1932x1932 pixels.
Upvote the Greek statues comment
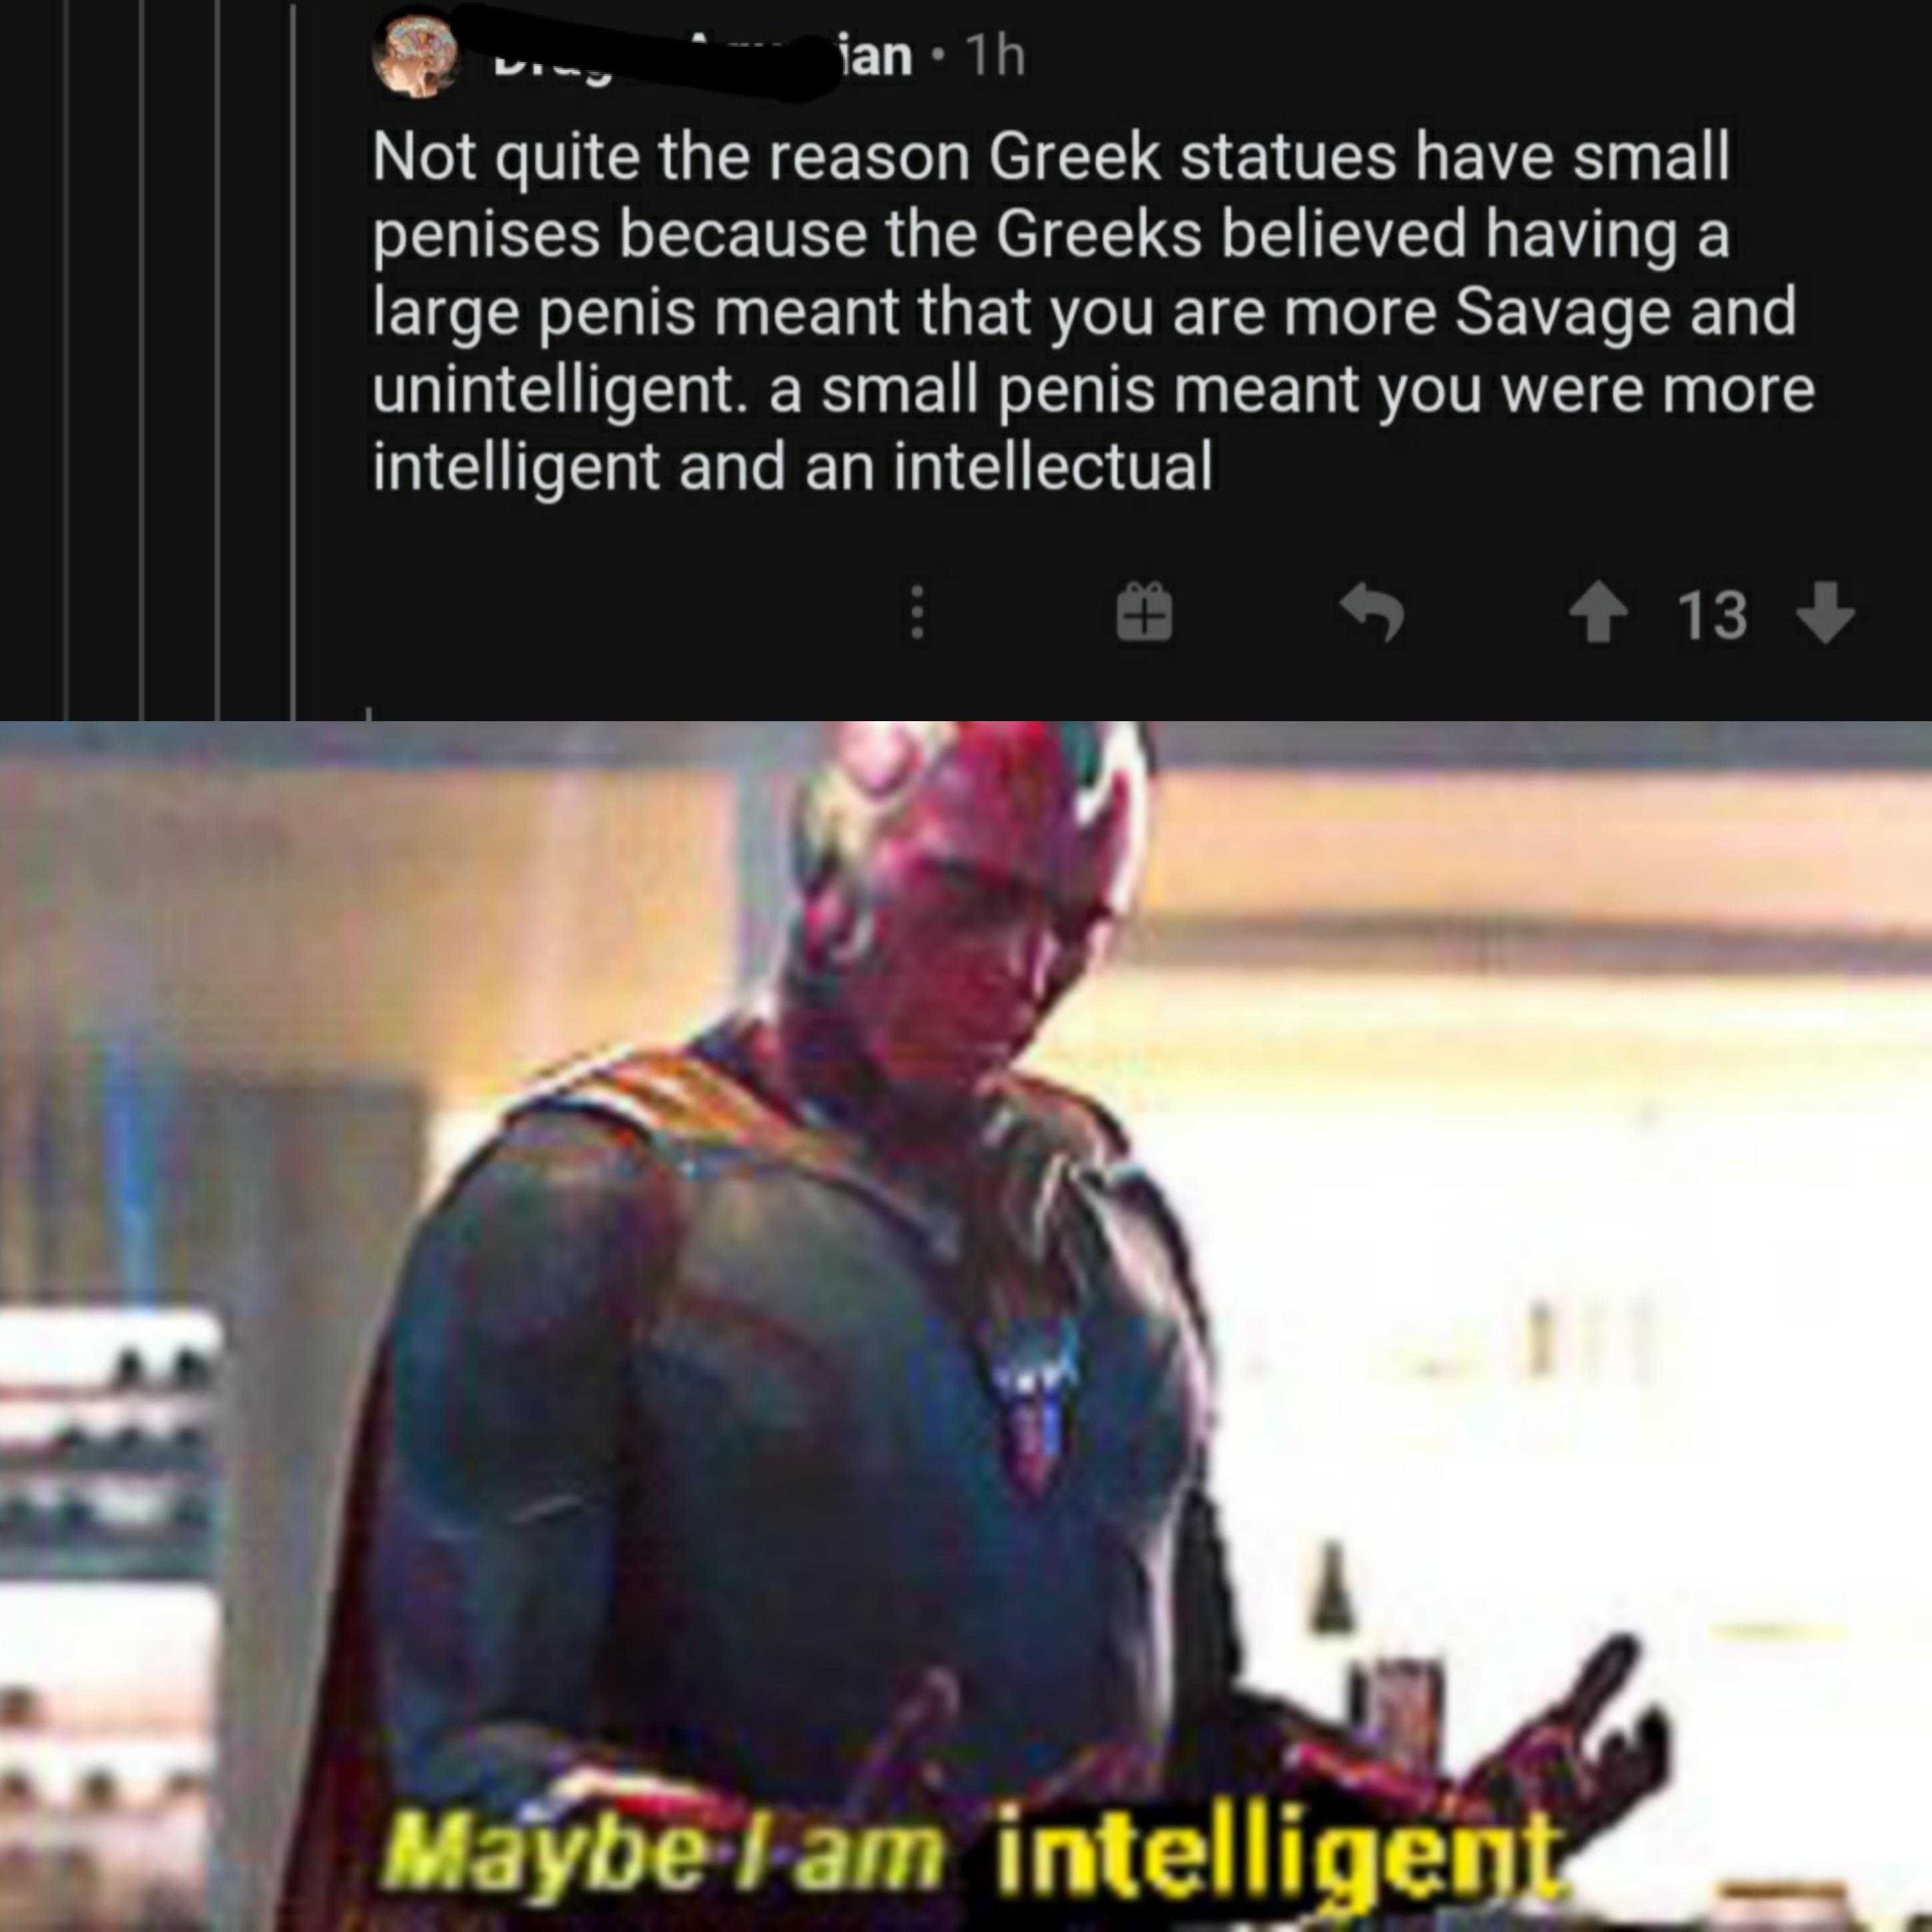pos(1597,613)
